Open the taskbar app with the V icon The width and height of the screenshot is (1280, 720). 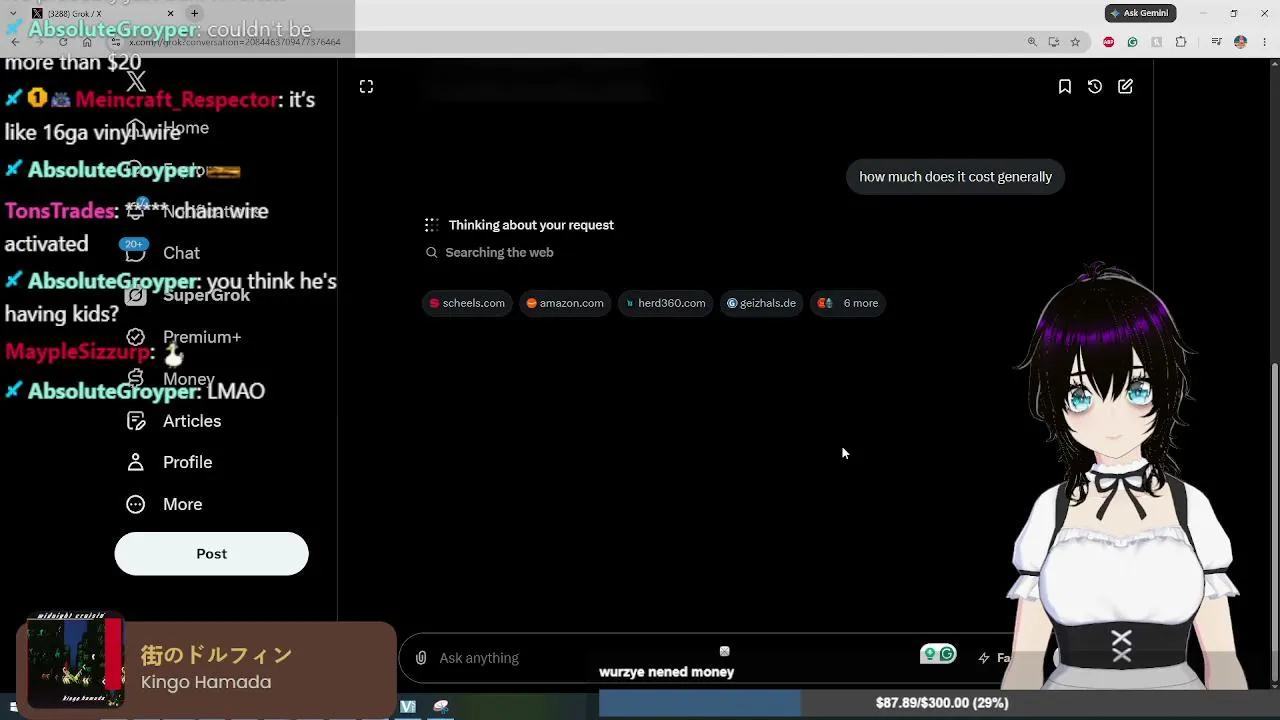[x=408, y=707]
